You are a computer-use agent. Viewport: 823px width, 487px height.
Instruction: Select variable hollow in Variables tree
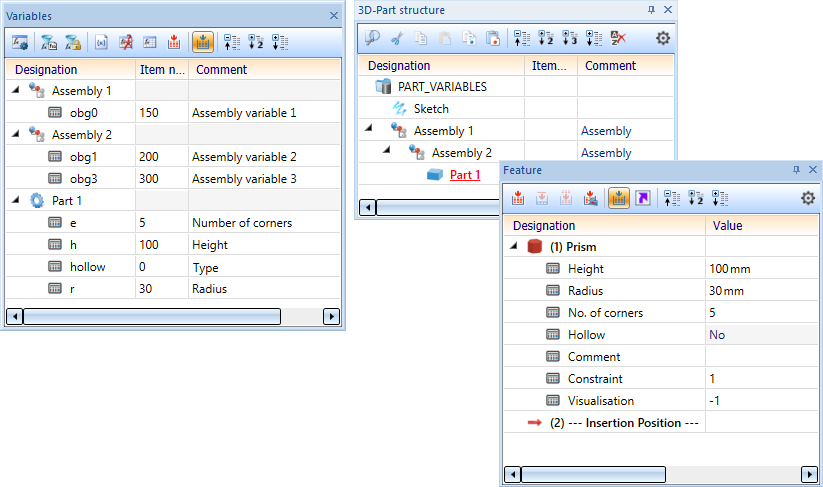point(88,267)
